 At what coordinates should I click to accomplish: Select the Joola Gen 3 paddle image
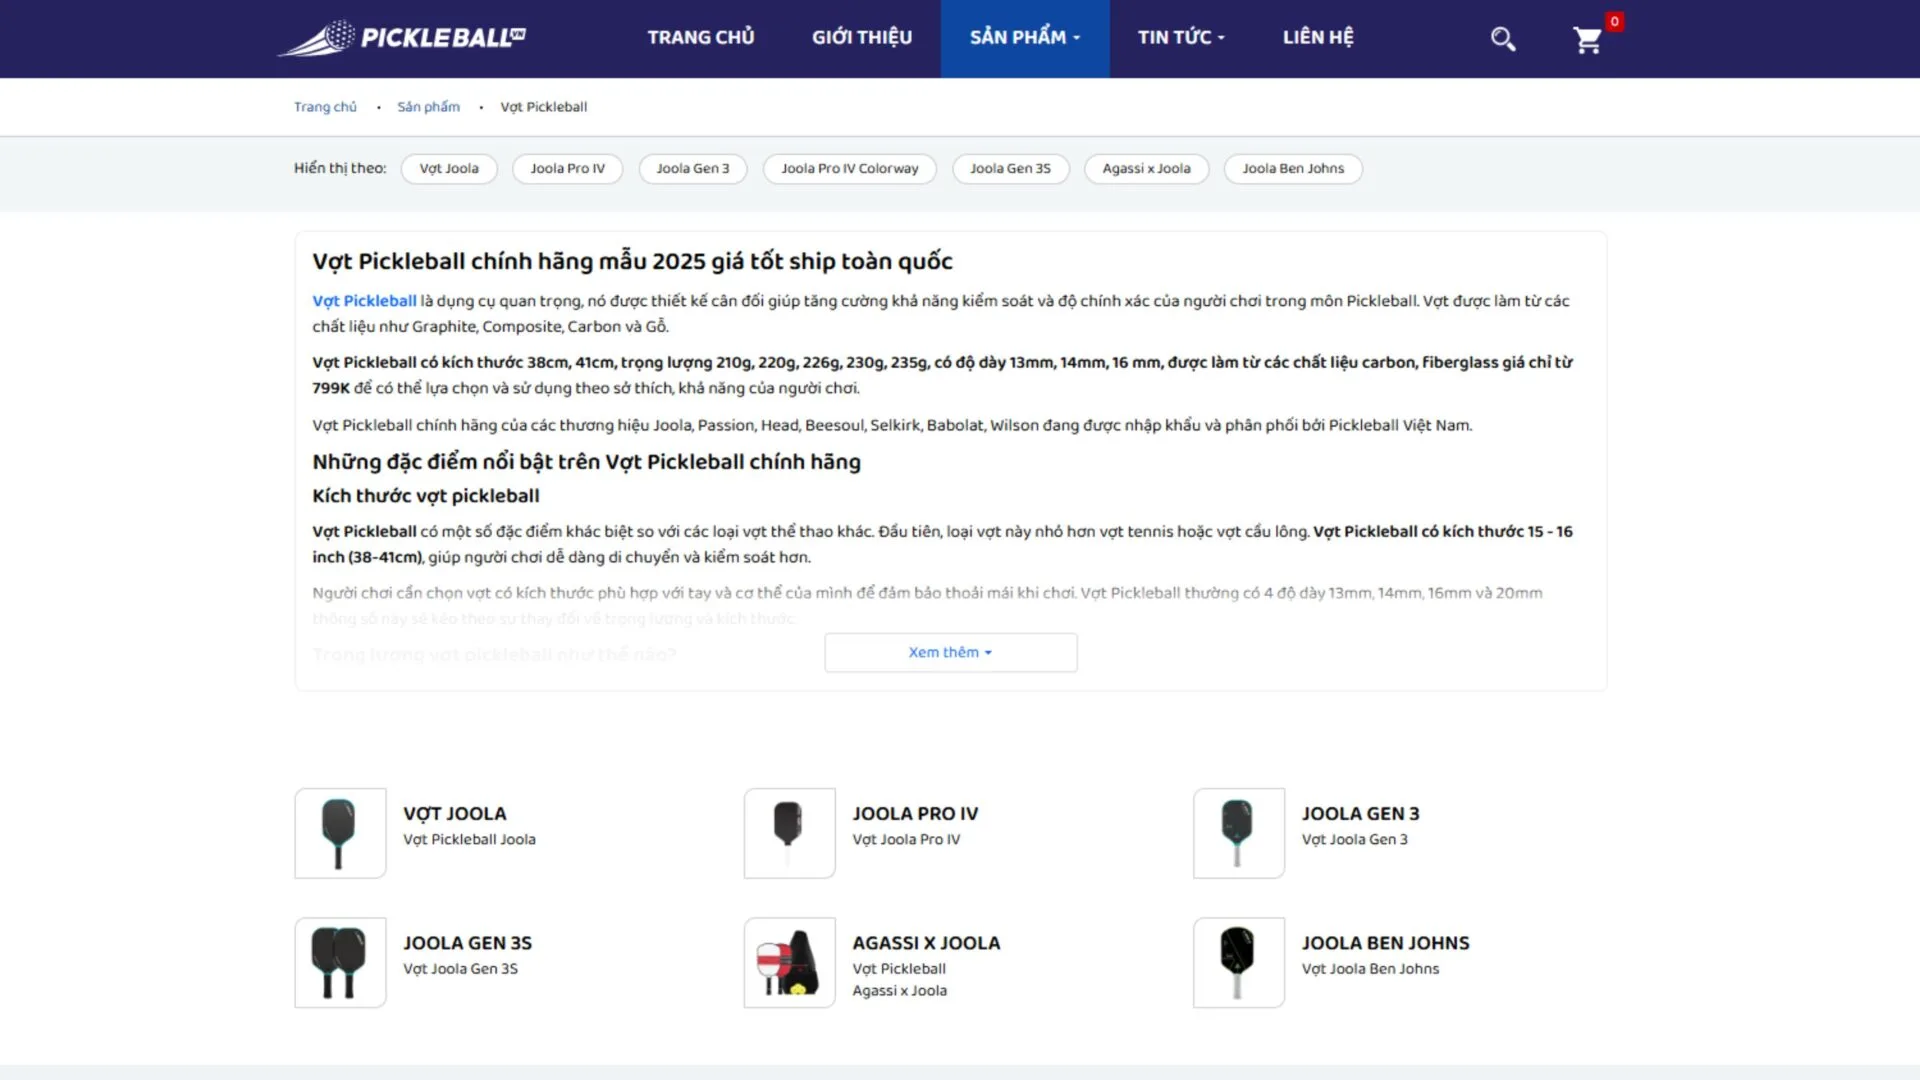(x=1238, y=833)
